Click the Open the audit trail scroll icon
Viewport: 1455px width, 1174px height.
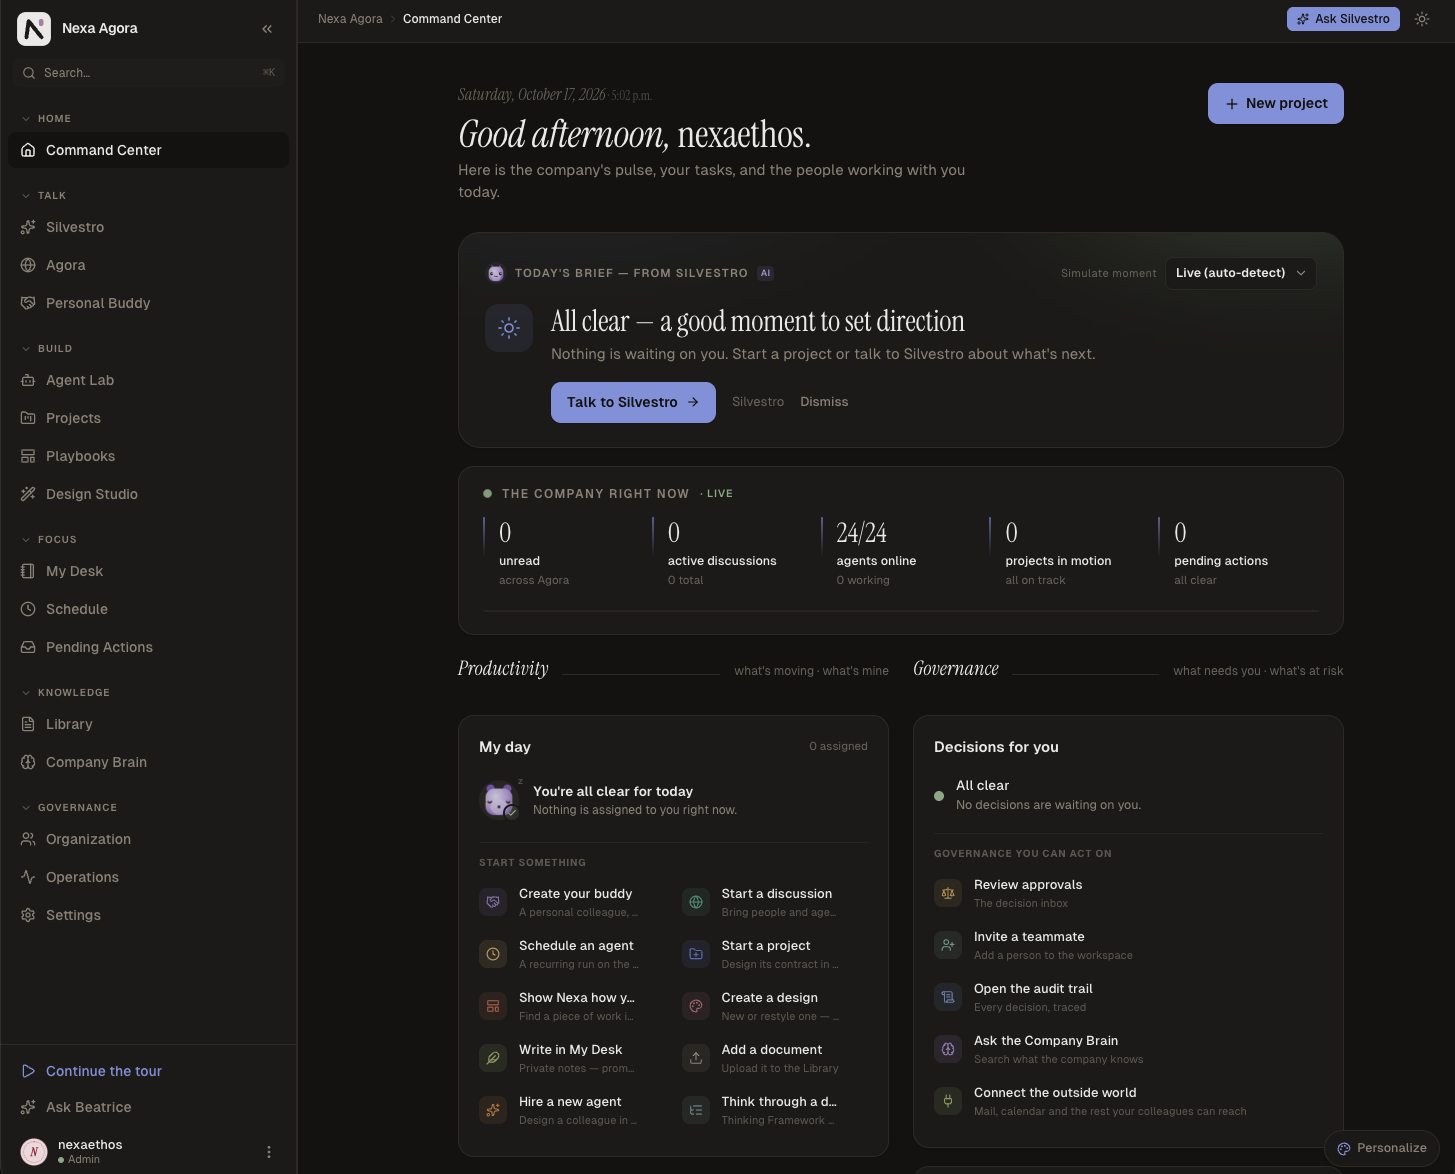(948, 997)
